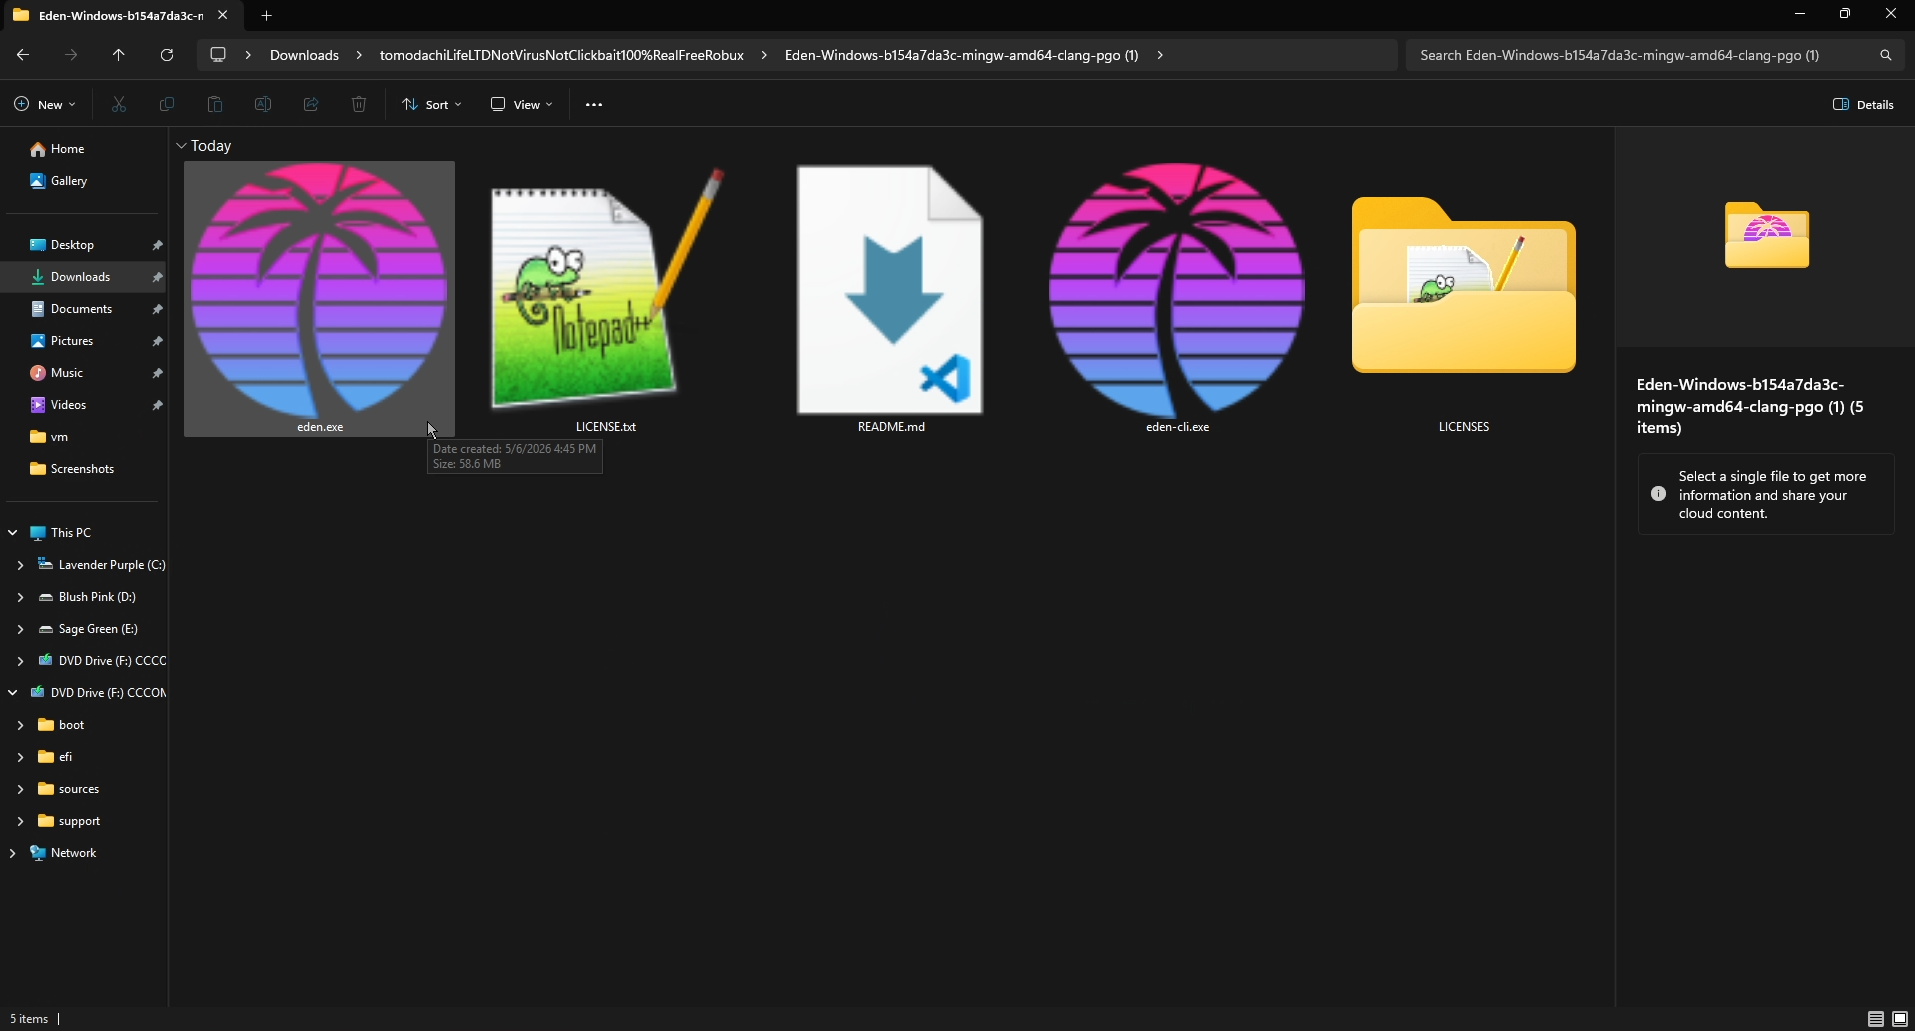The height and width of the screenshot is (1031, 1915).
Task: Collapse This PC tree node
Action: coord(12,533)
